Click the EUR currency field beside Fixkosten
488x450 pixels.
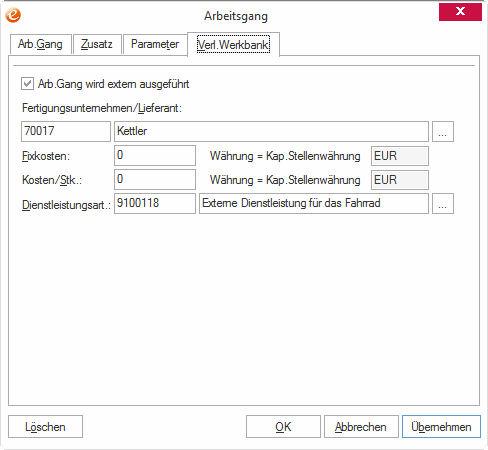coord(400,156)
